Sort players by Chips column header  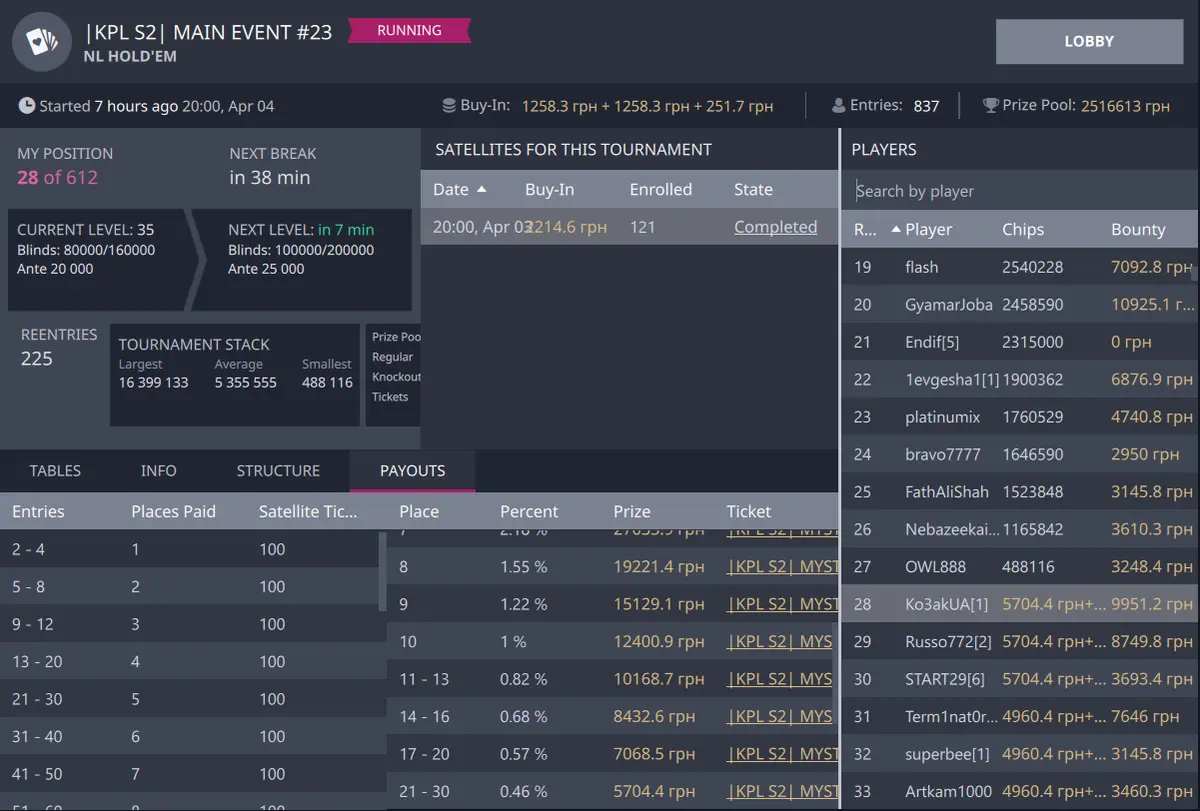1022,230
